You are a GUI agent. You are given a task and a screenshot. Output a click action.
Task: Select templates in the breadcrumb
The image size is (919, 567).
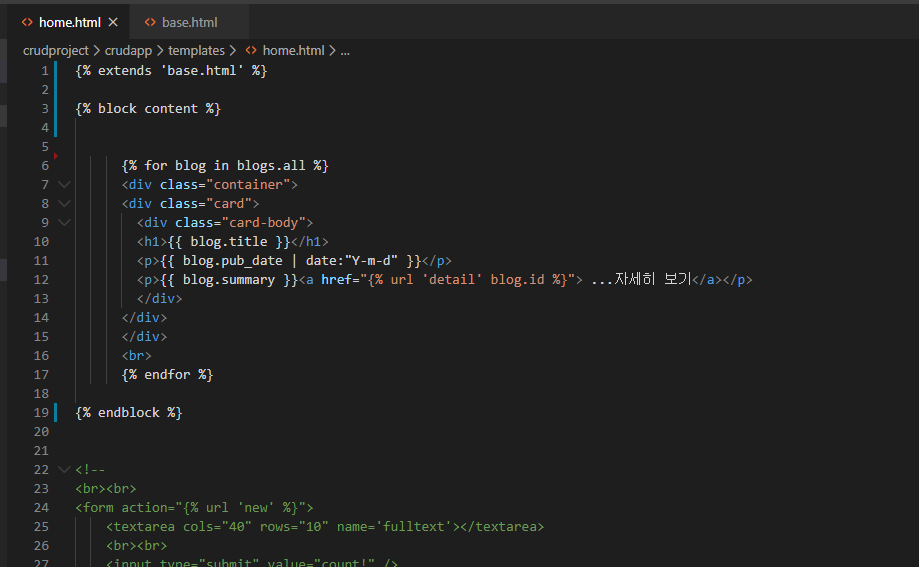tap(196, 50)
